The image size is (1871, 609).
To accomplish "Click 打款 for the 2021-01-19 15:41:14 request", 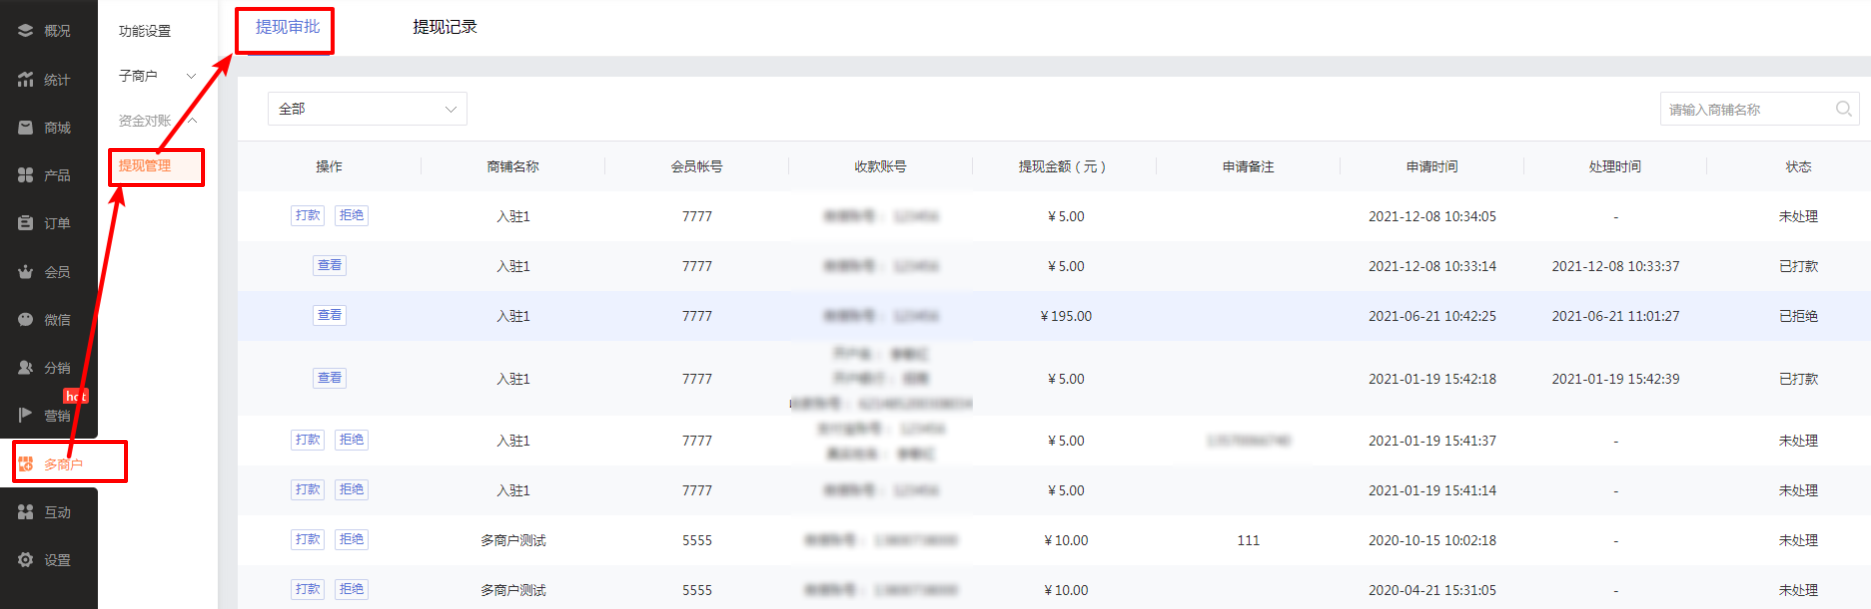I will coord(308,489).
